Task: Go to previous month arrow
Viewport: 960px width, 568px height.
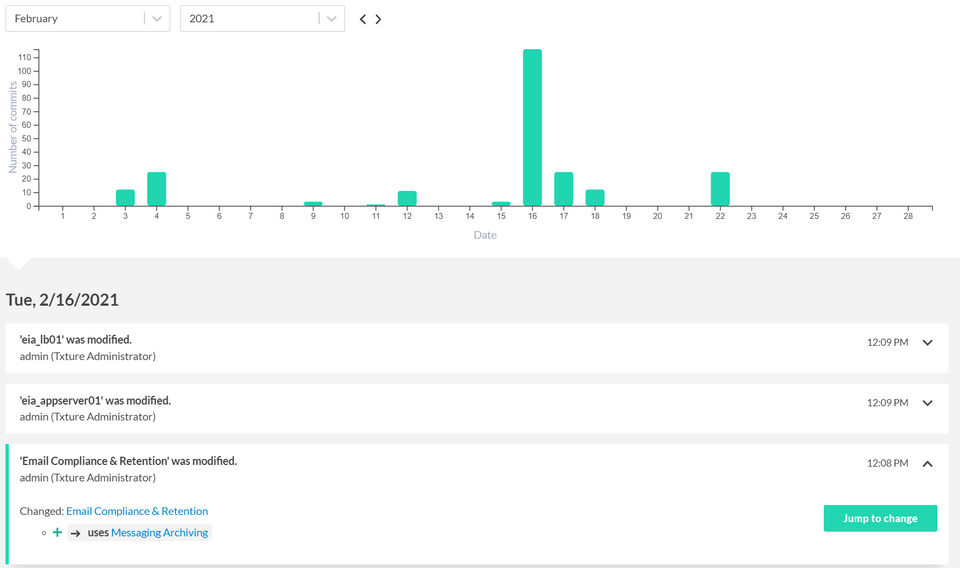Action: pos(362,19)
